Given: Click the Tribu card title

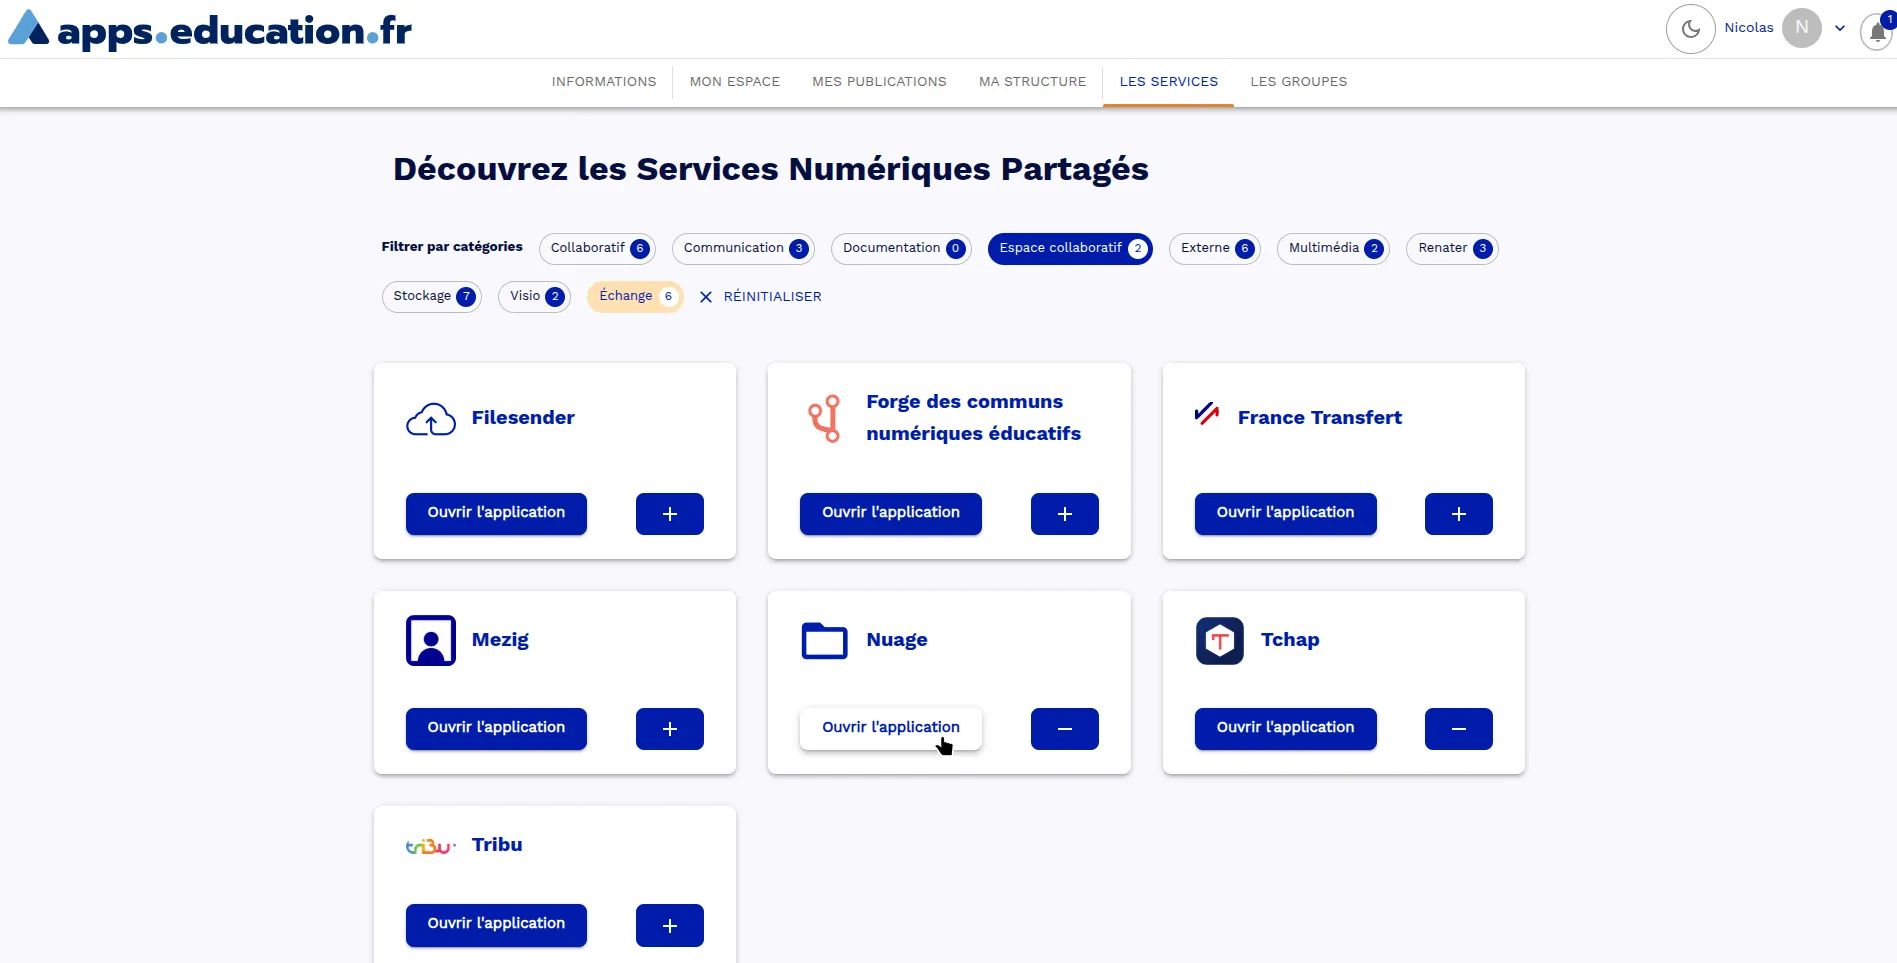Looking at the screenshot, I should pos(497,845).
